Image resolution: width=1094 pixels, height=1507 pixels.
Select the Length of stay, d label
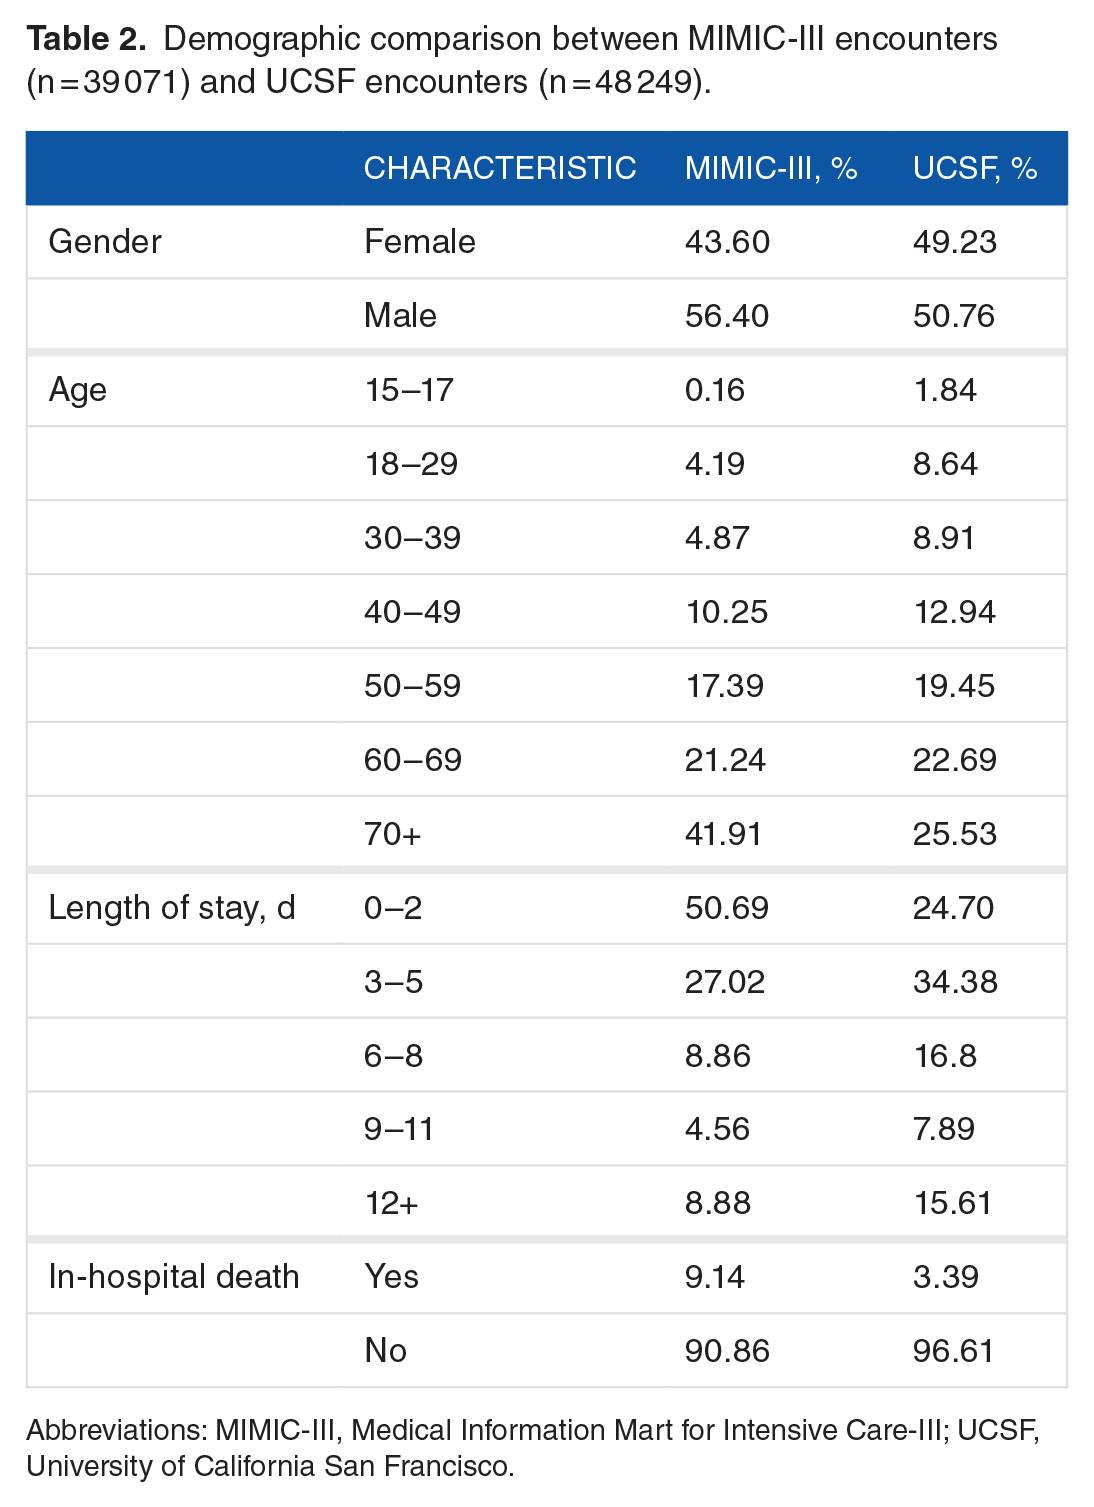pyautogui.click(x=172, y=908)
